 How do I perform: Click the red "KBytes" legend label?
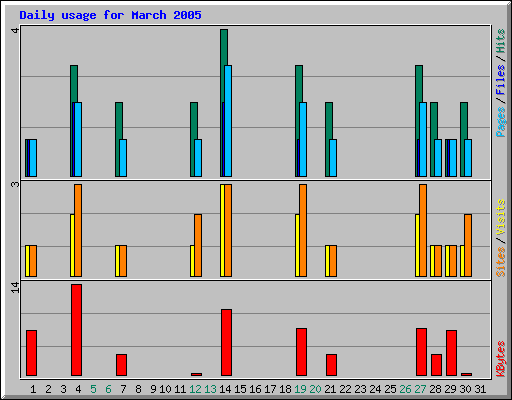pyautogui.click(x=500, y=359)
